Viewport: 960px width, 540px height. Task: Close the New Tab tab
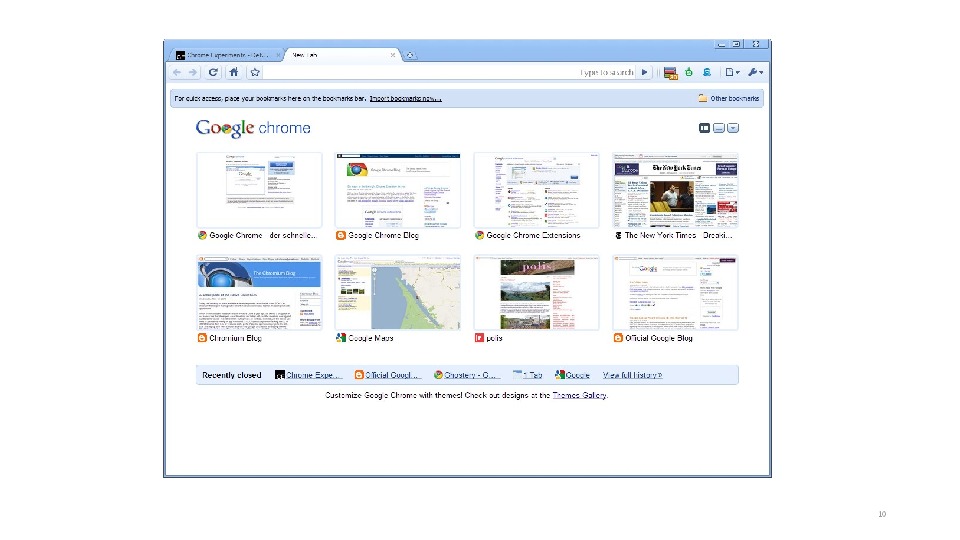click(393, 55)
